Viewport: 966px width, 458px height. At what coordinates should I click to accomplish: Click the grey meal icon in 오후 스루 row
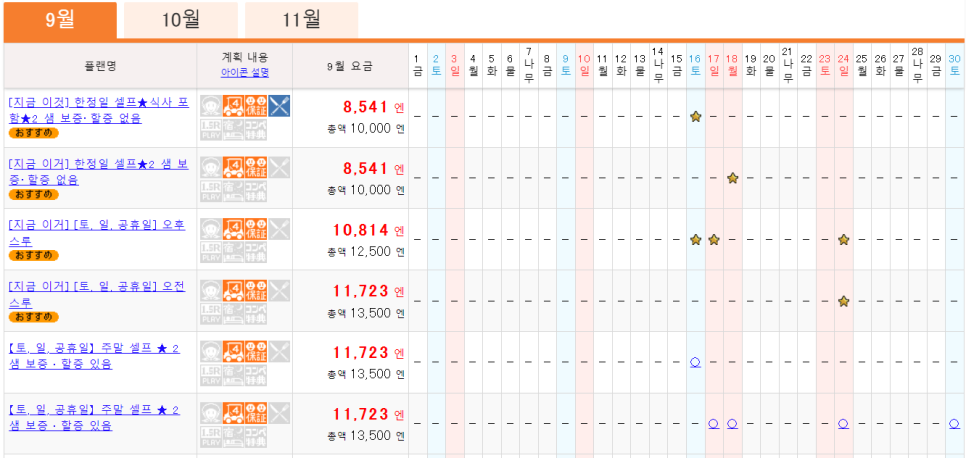279,229
